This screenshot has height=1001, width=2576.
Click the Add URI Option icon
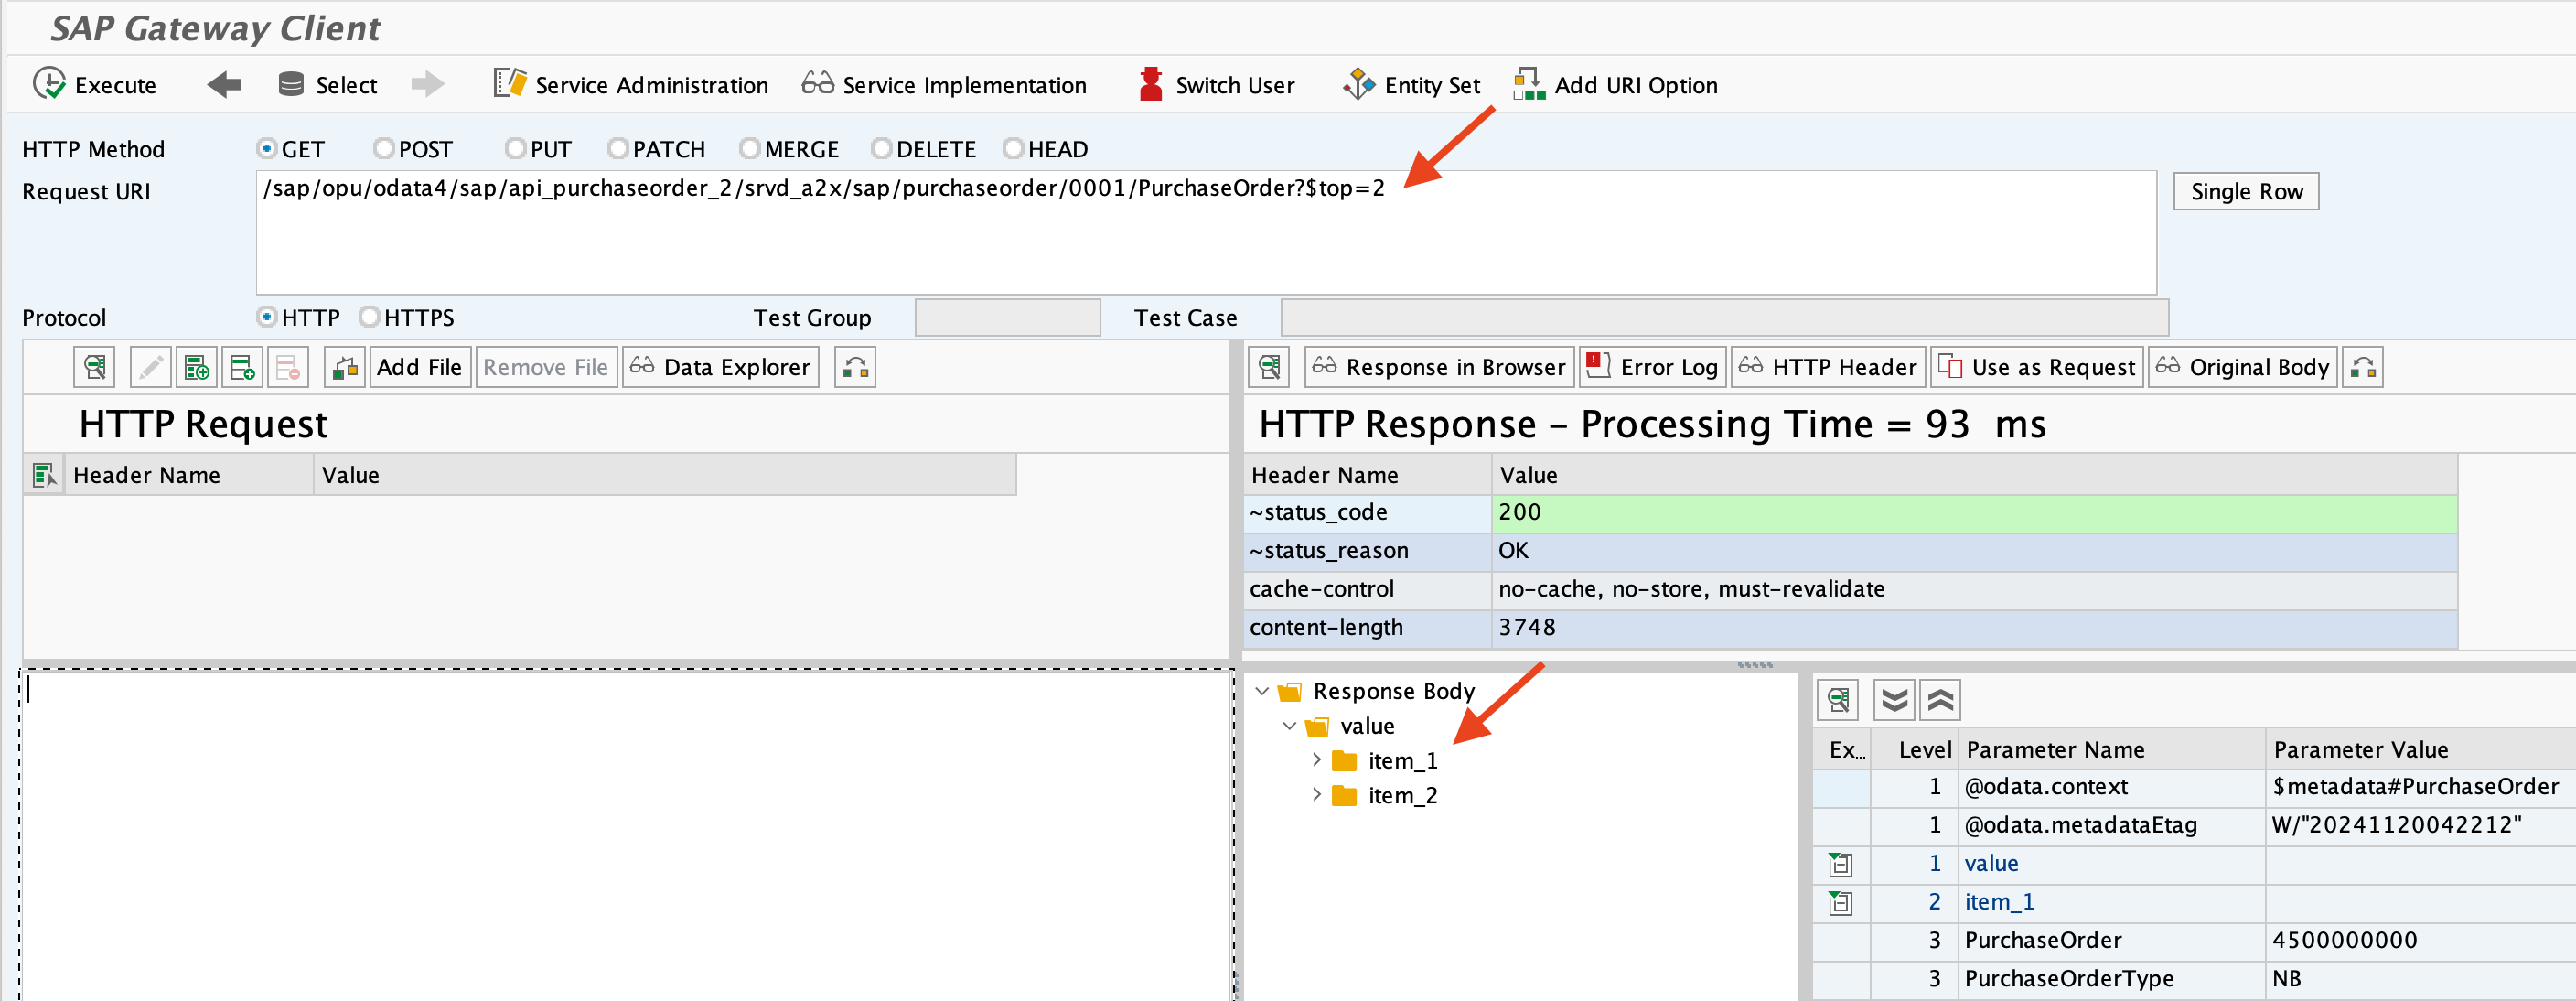[x=1528, y=84]
